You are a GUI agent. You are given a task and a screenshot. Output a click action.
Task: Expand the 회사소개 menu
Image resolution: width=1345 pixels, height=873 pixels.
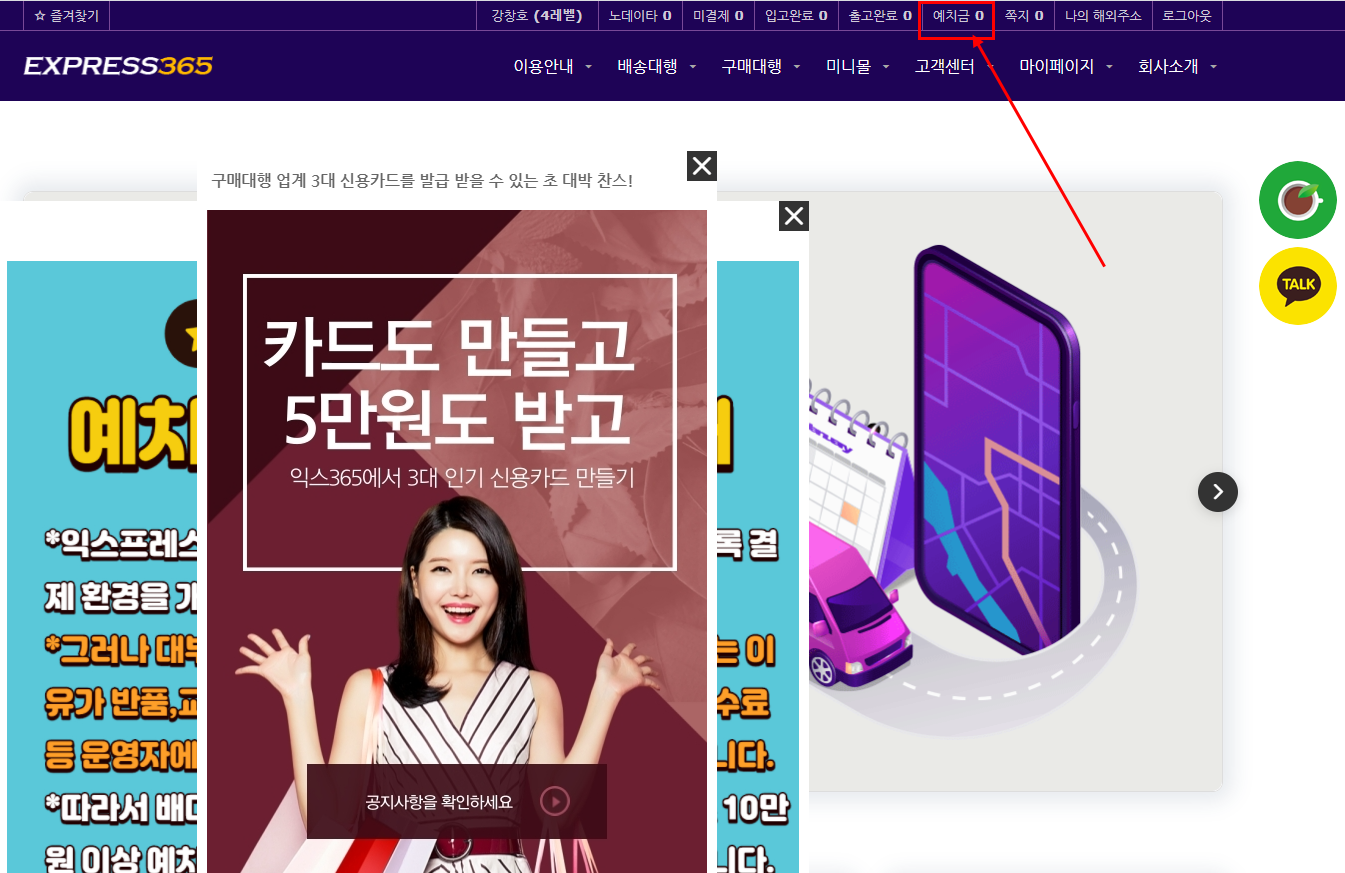point(1178,67)
